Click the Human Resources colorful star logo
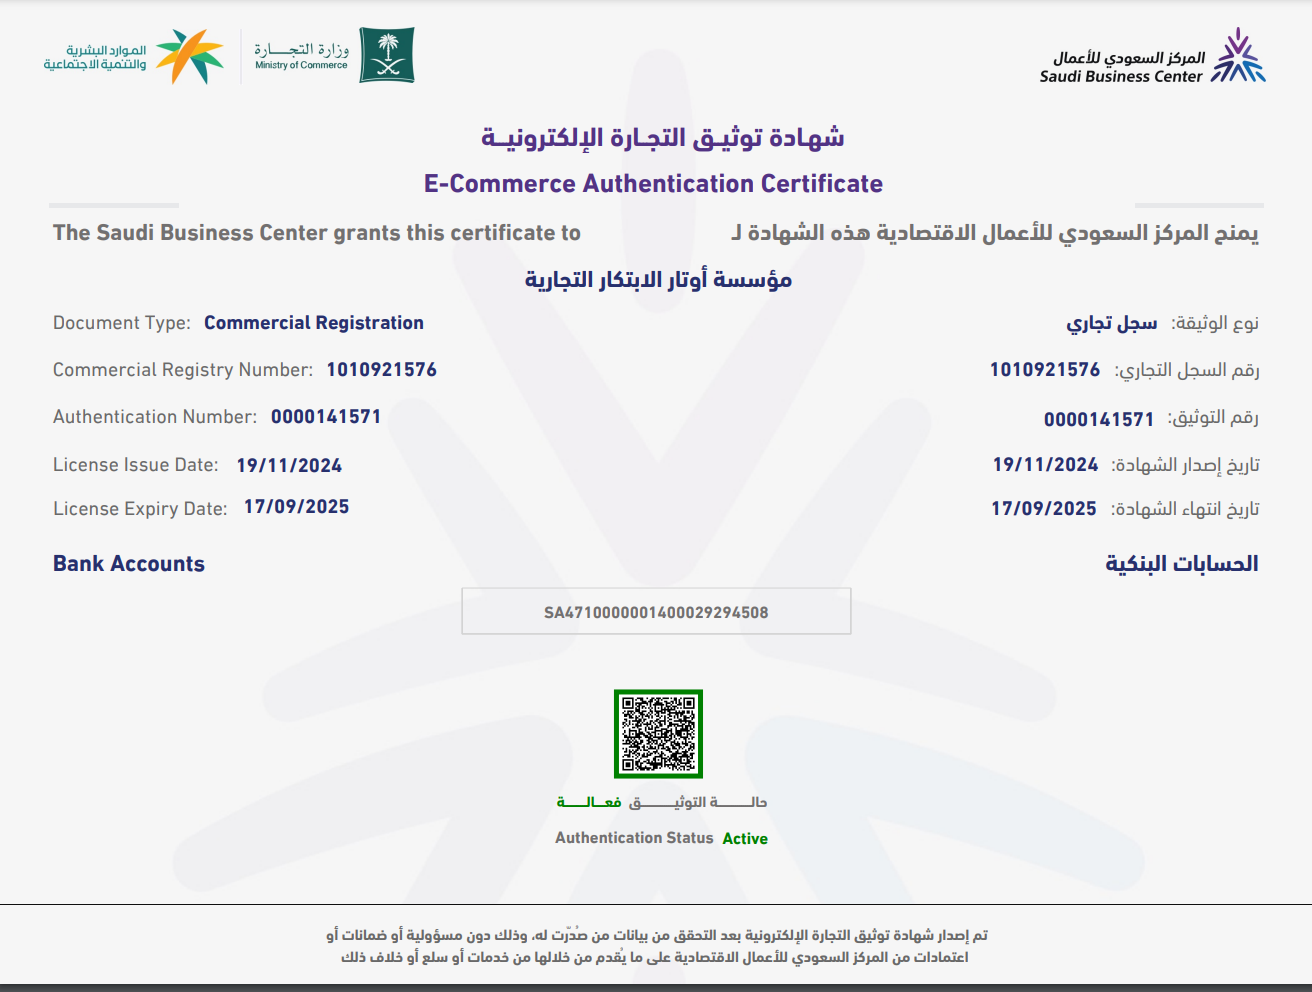 click(190, 56)
